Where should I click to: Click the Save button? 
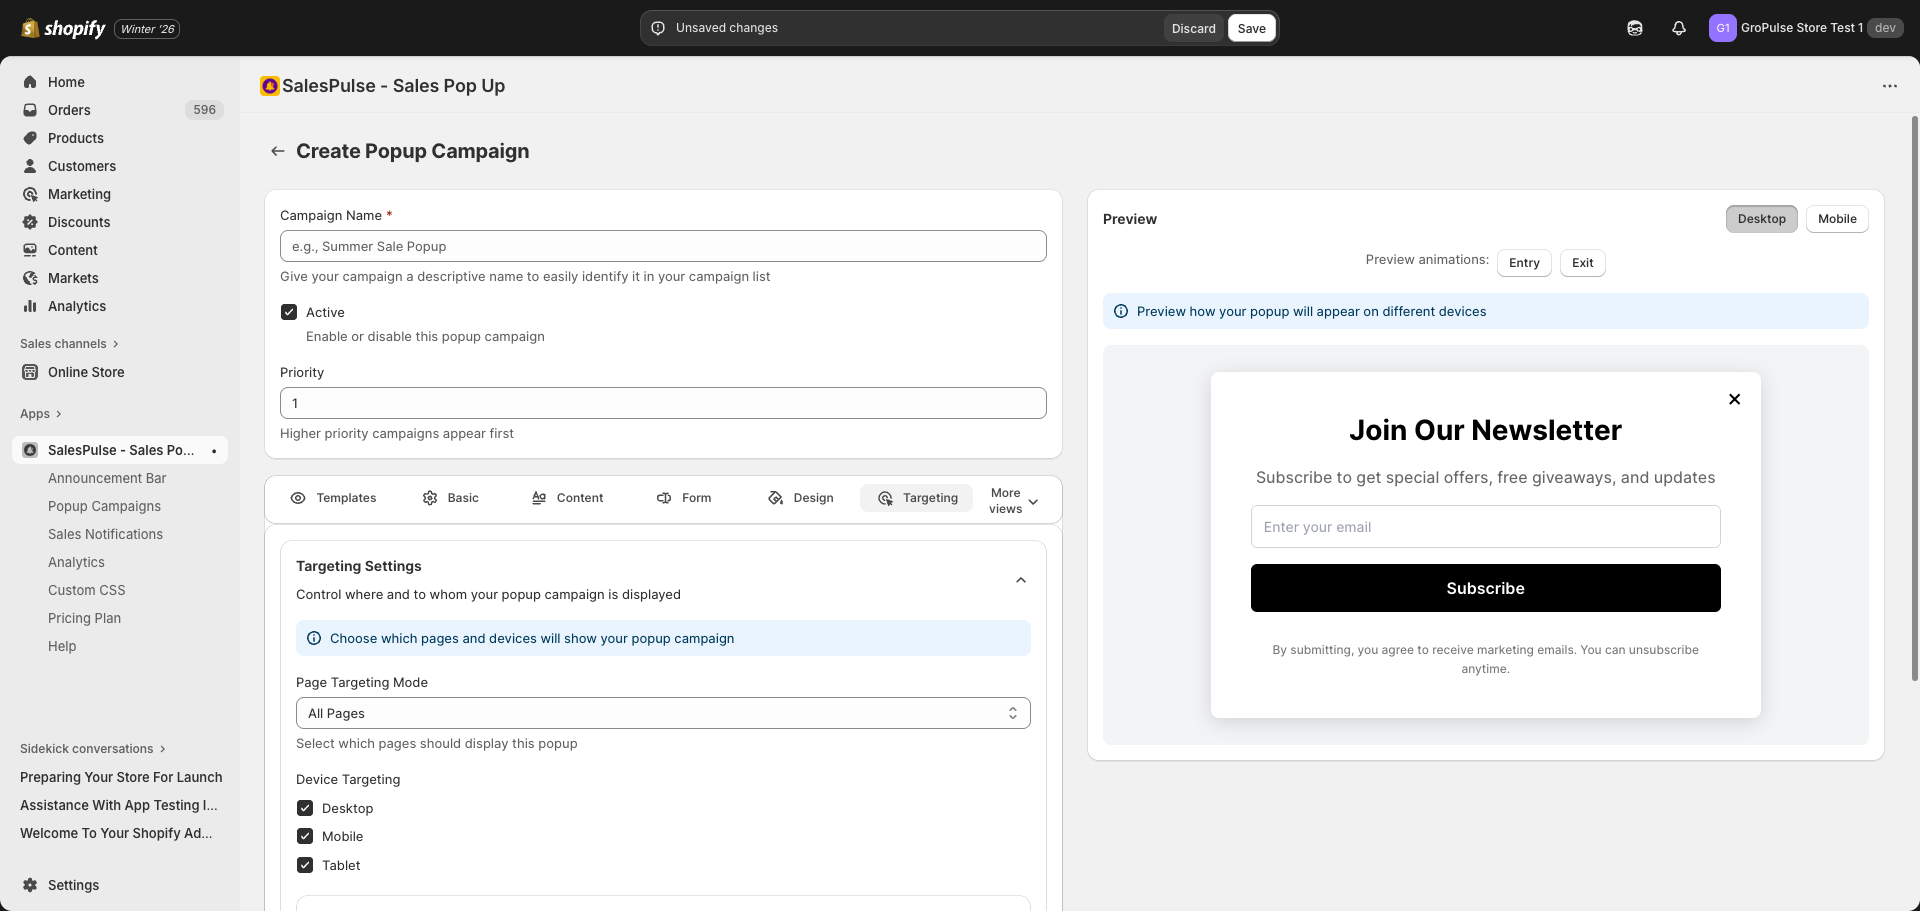pyautogui.click(x=1251, y=28)
